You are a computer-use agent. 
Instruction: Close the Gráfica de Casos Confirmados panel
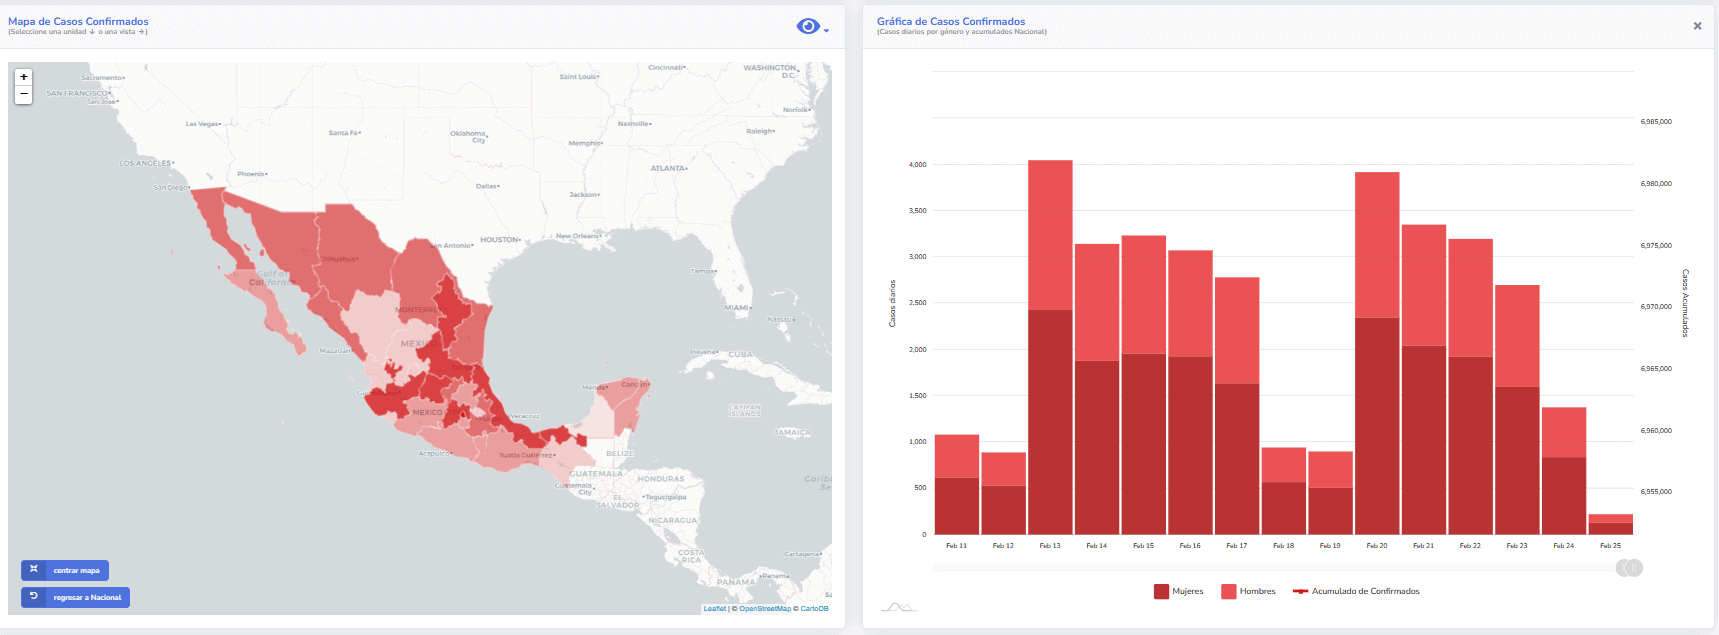point(1697,26)
